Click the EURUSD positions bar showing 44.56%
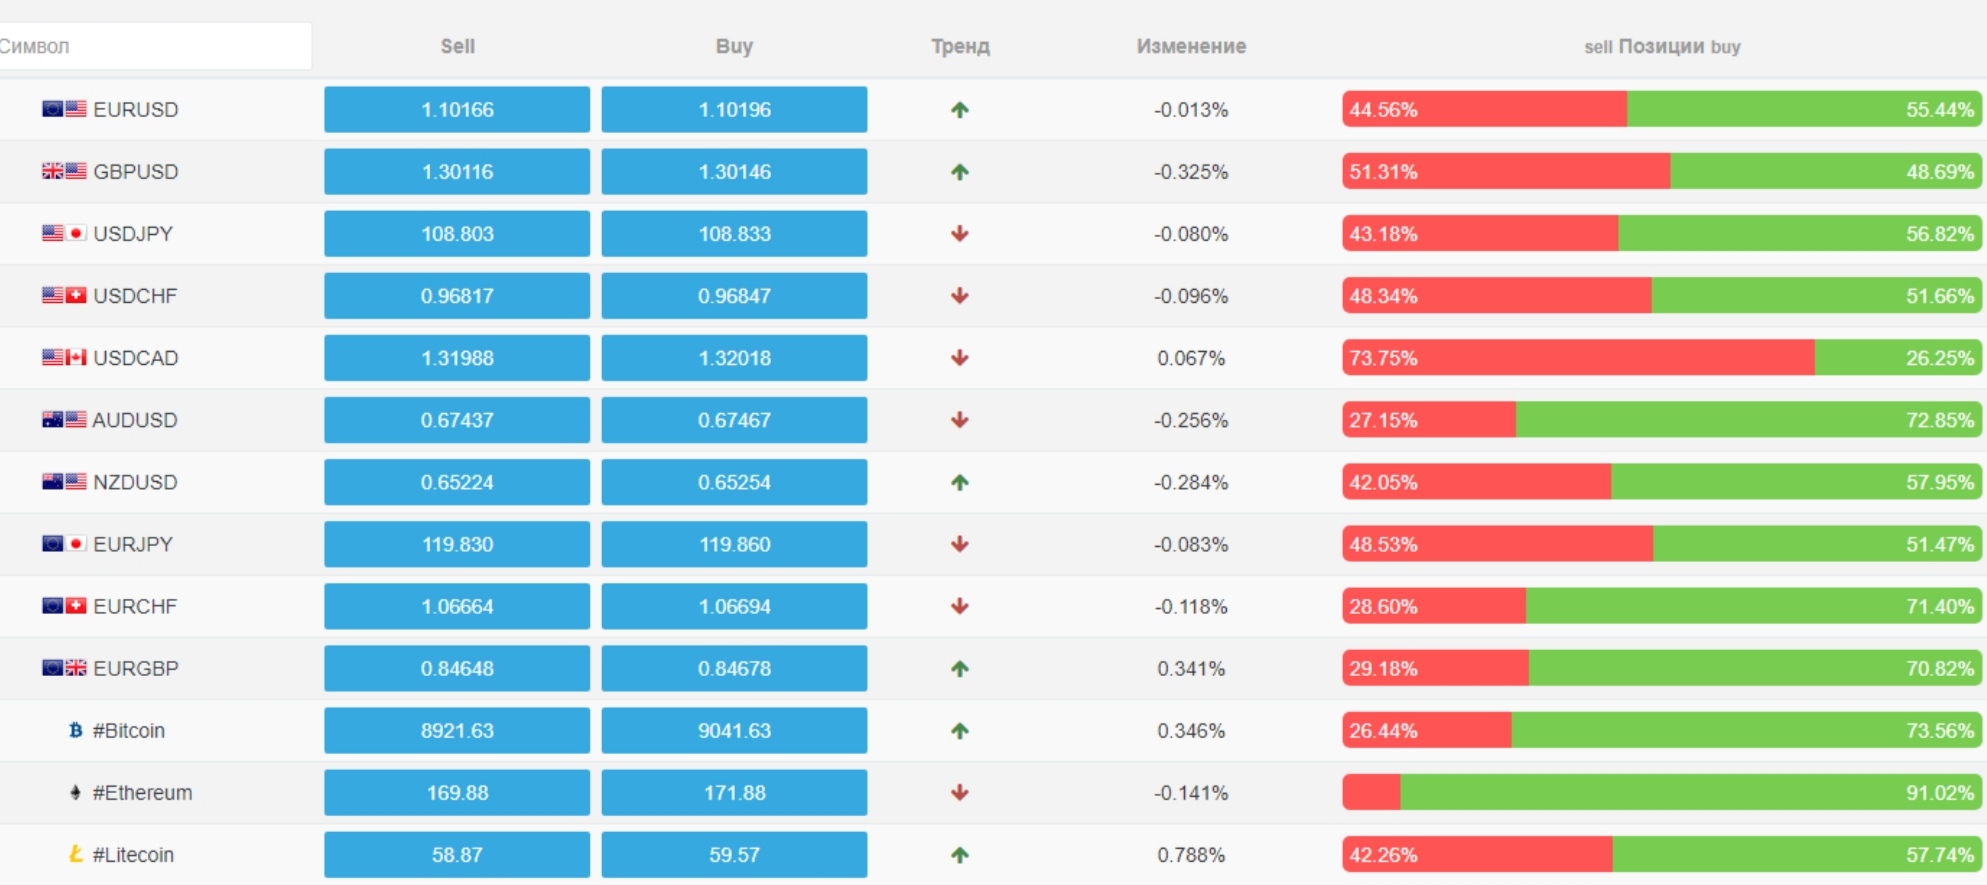The image size is (1987, 885). click(1661, 109)
